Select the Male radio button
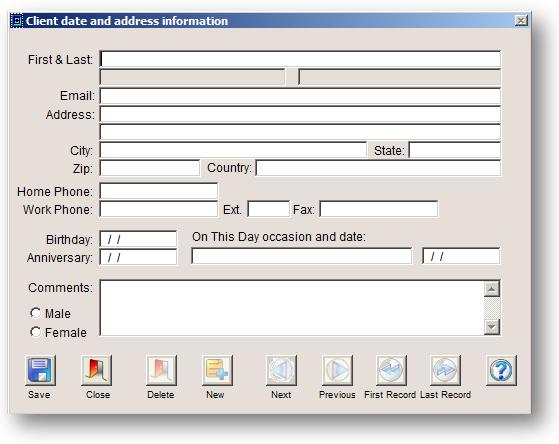Screen dimensions: 559x444 tap(35, 313)
